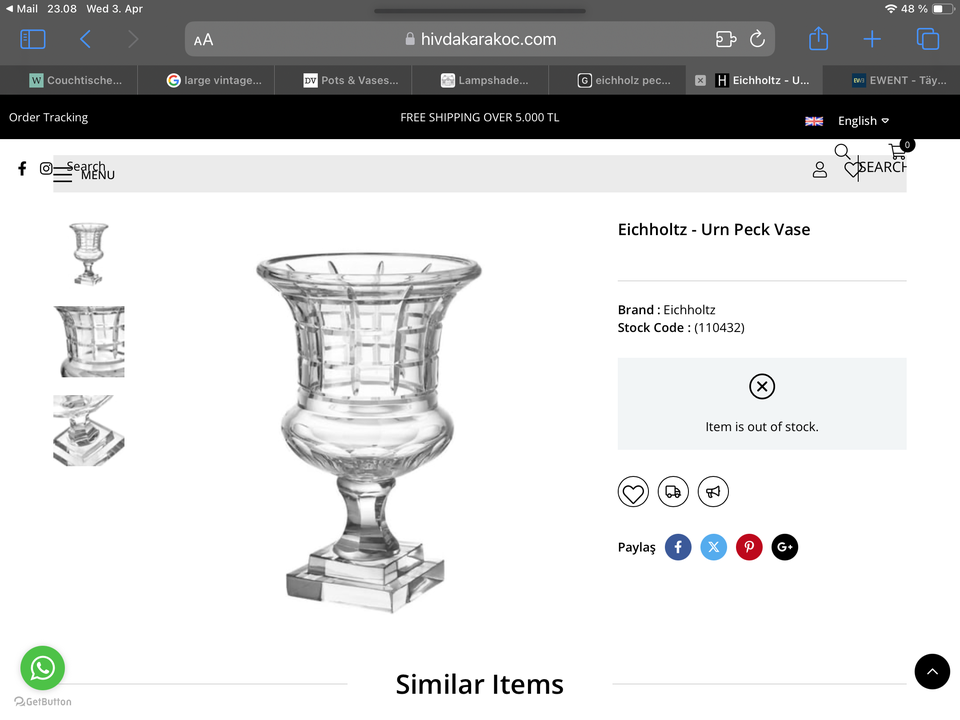This screenshot has height=720, width=960.
Task: Open the Order Tracking link
Action: pos(48,117)
